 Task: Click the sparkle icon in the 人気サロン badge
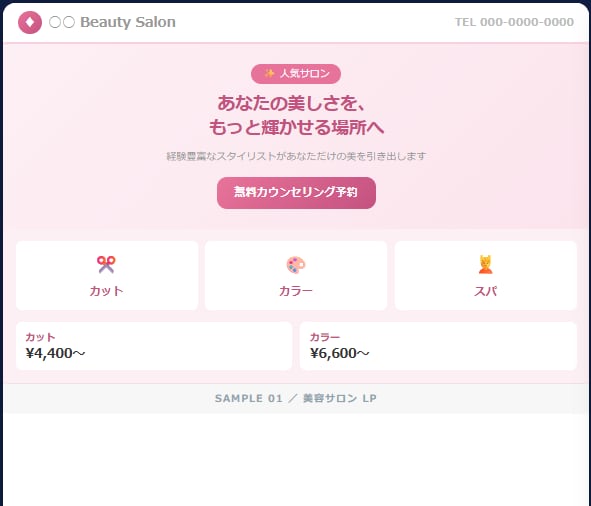click(x=269, y=73)
